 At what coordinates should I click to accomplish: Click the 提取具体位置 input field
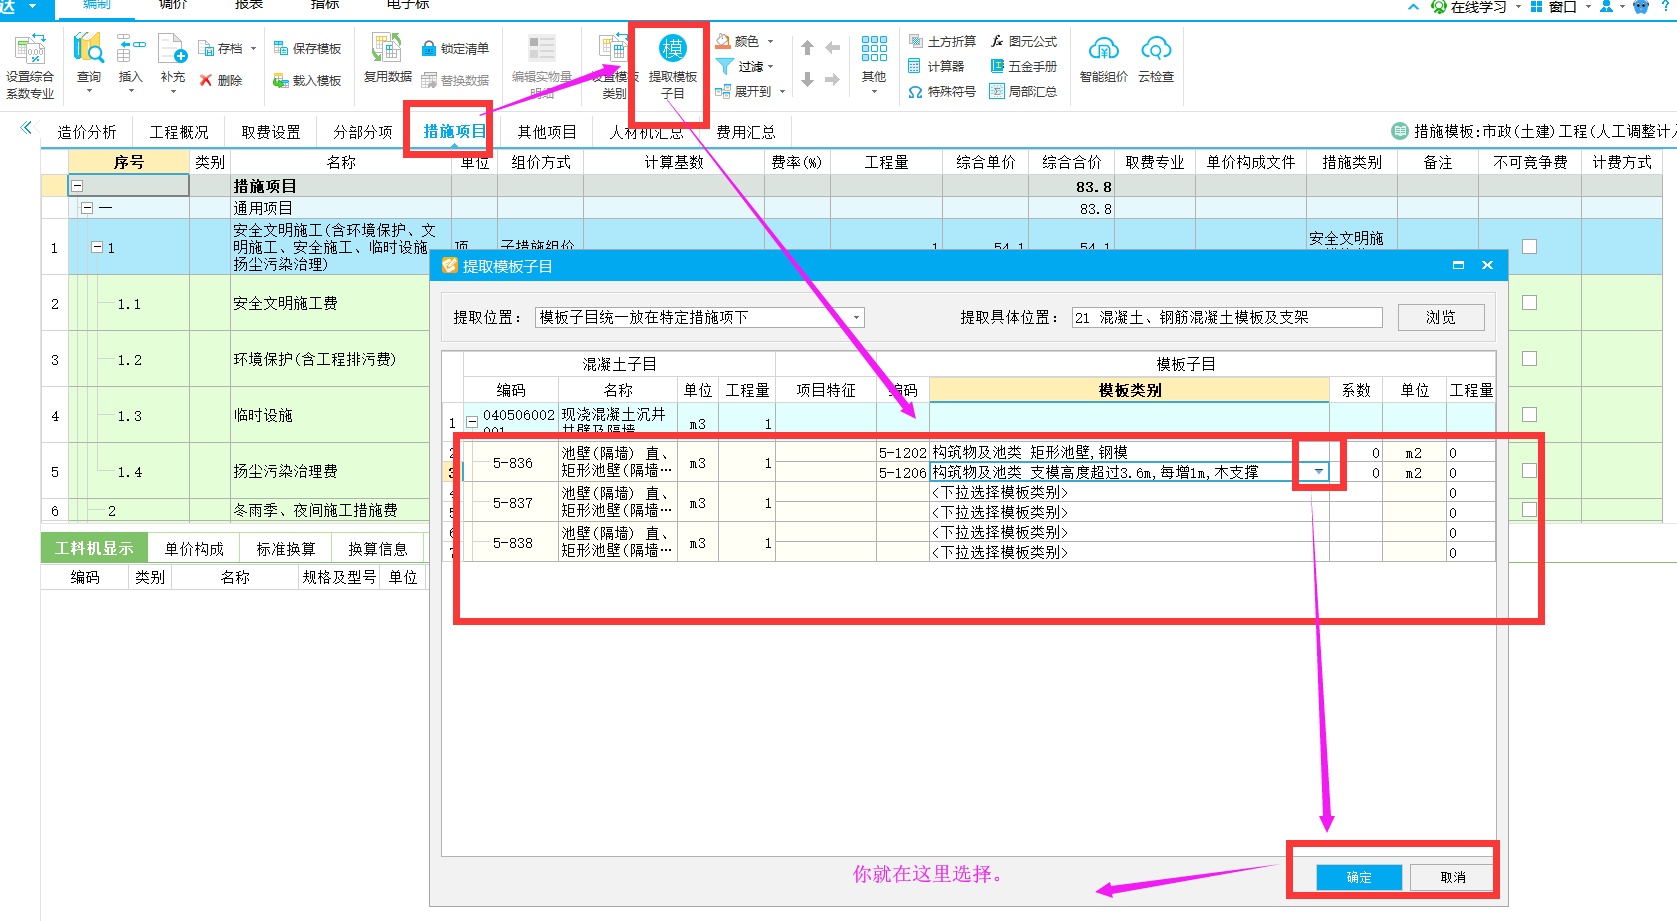click(x=1227, y=317)
